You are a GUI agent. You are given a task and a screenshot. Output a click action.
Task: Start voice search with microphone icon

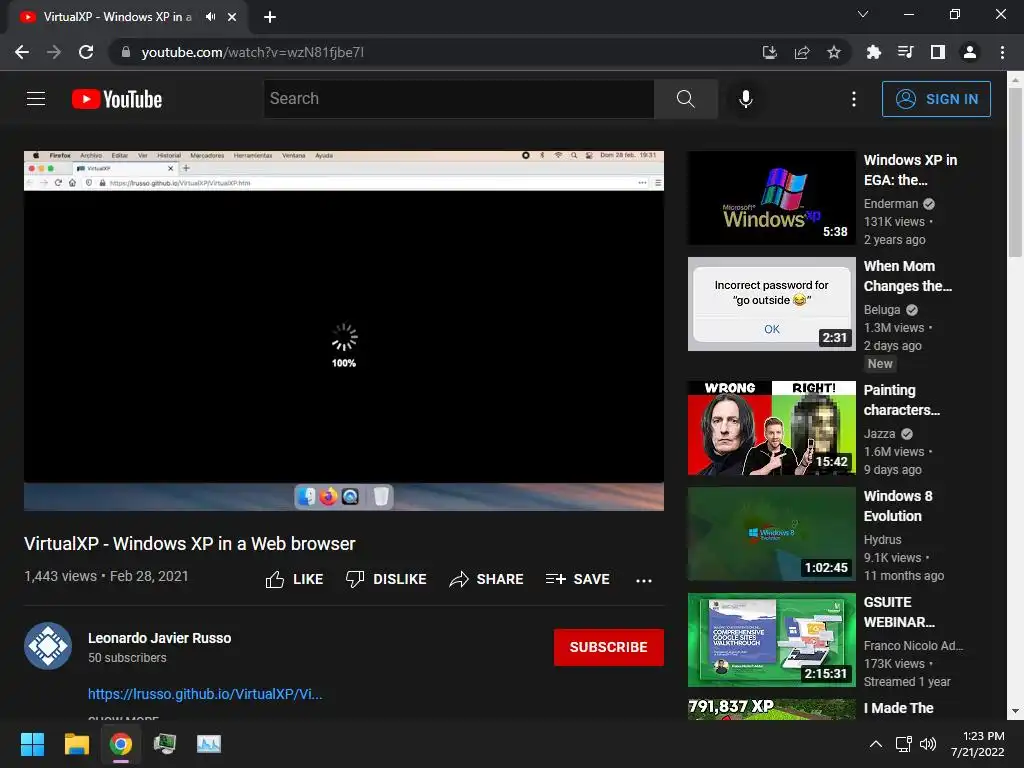point(745,99)
